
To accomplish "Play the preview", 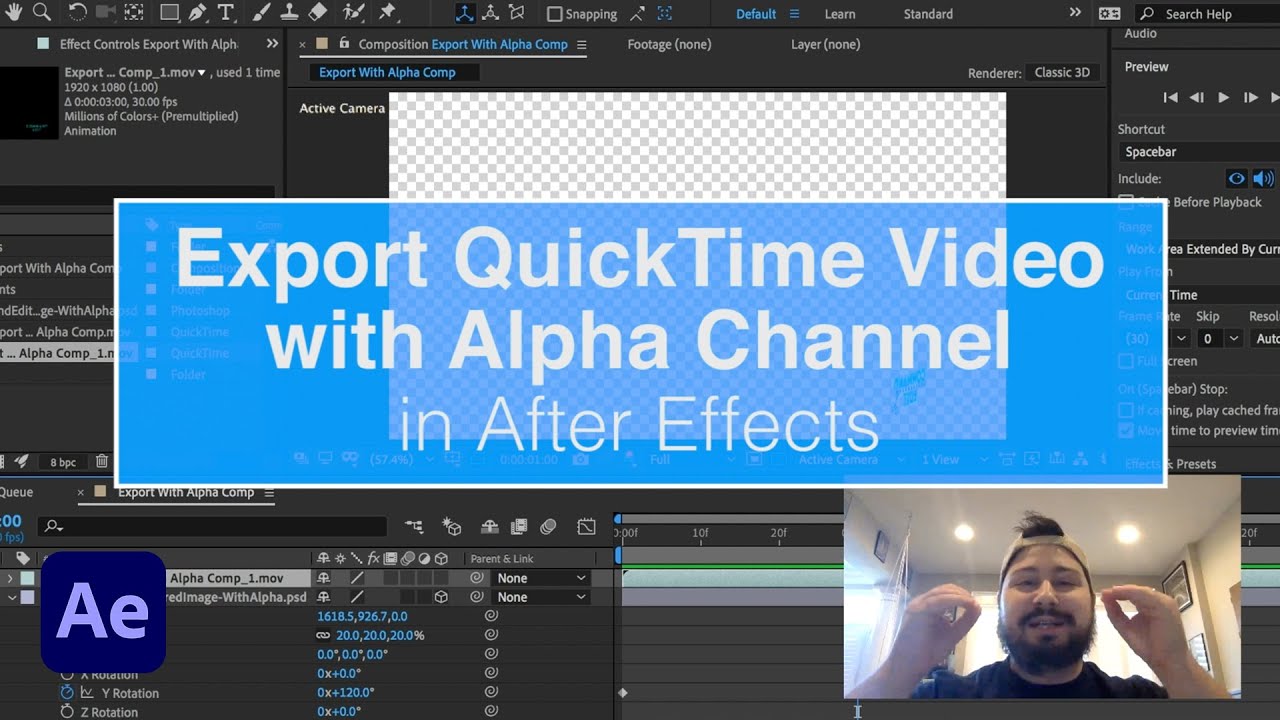I will (1223, 97).
